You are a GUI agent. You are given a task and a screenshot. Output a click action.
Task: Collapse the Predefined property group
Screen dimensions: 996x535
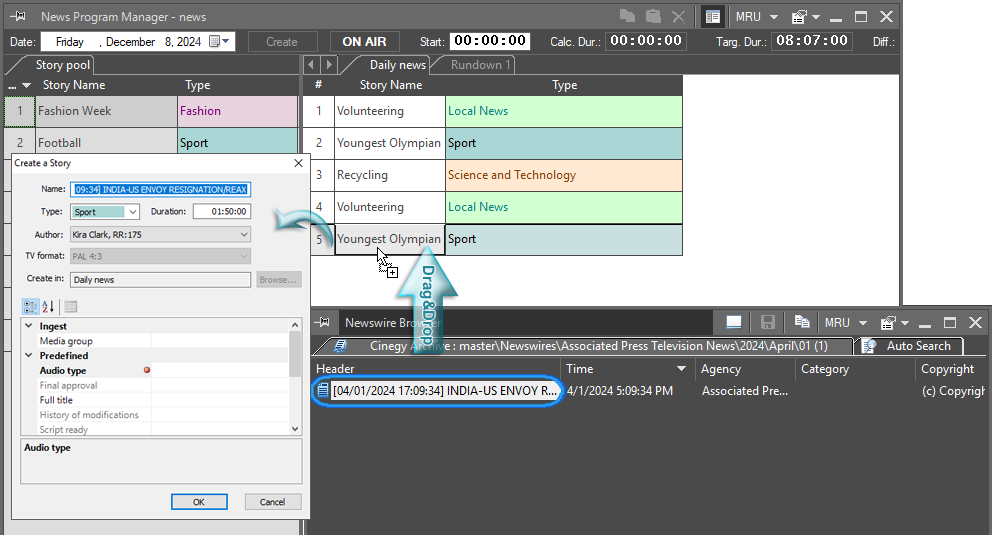click(x=28, y=356)
